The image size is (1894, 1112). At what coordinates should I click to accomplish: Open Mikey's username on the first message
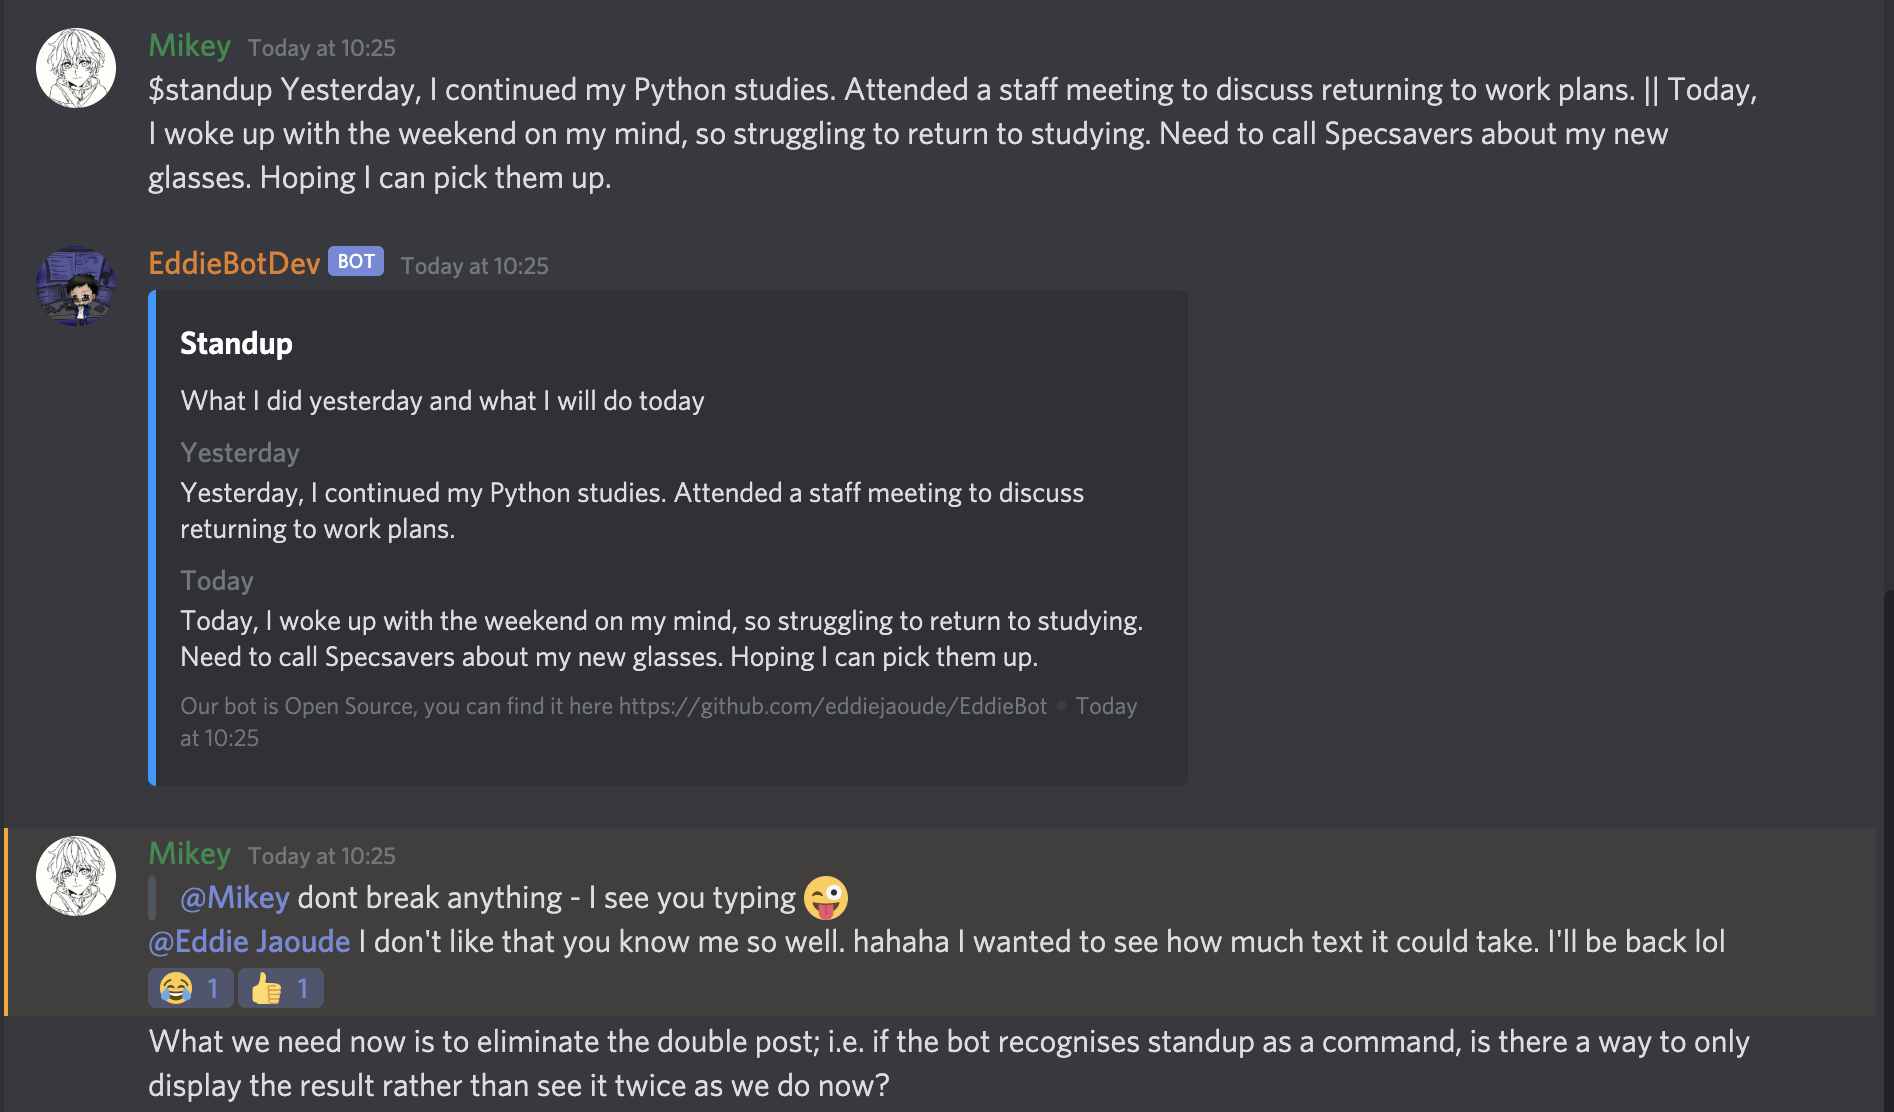[190, 46]
